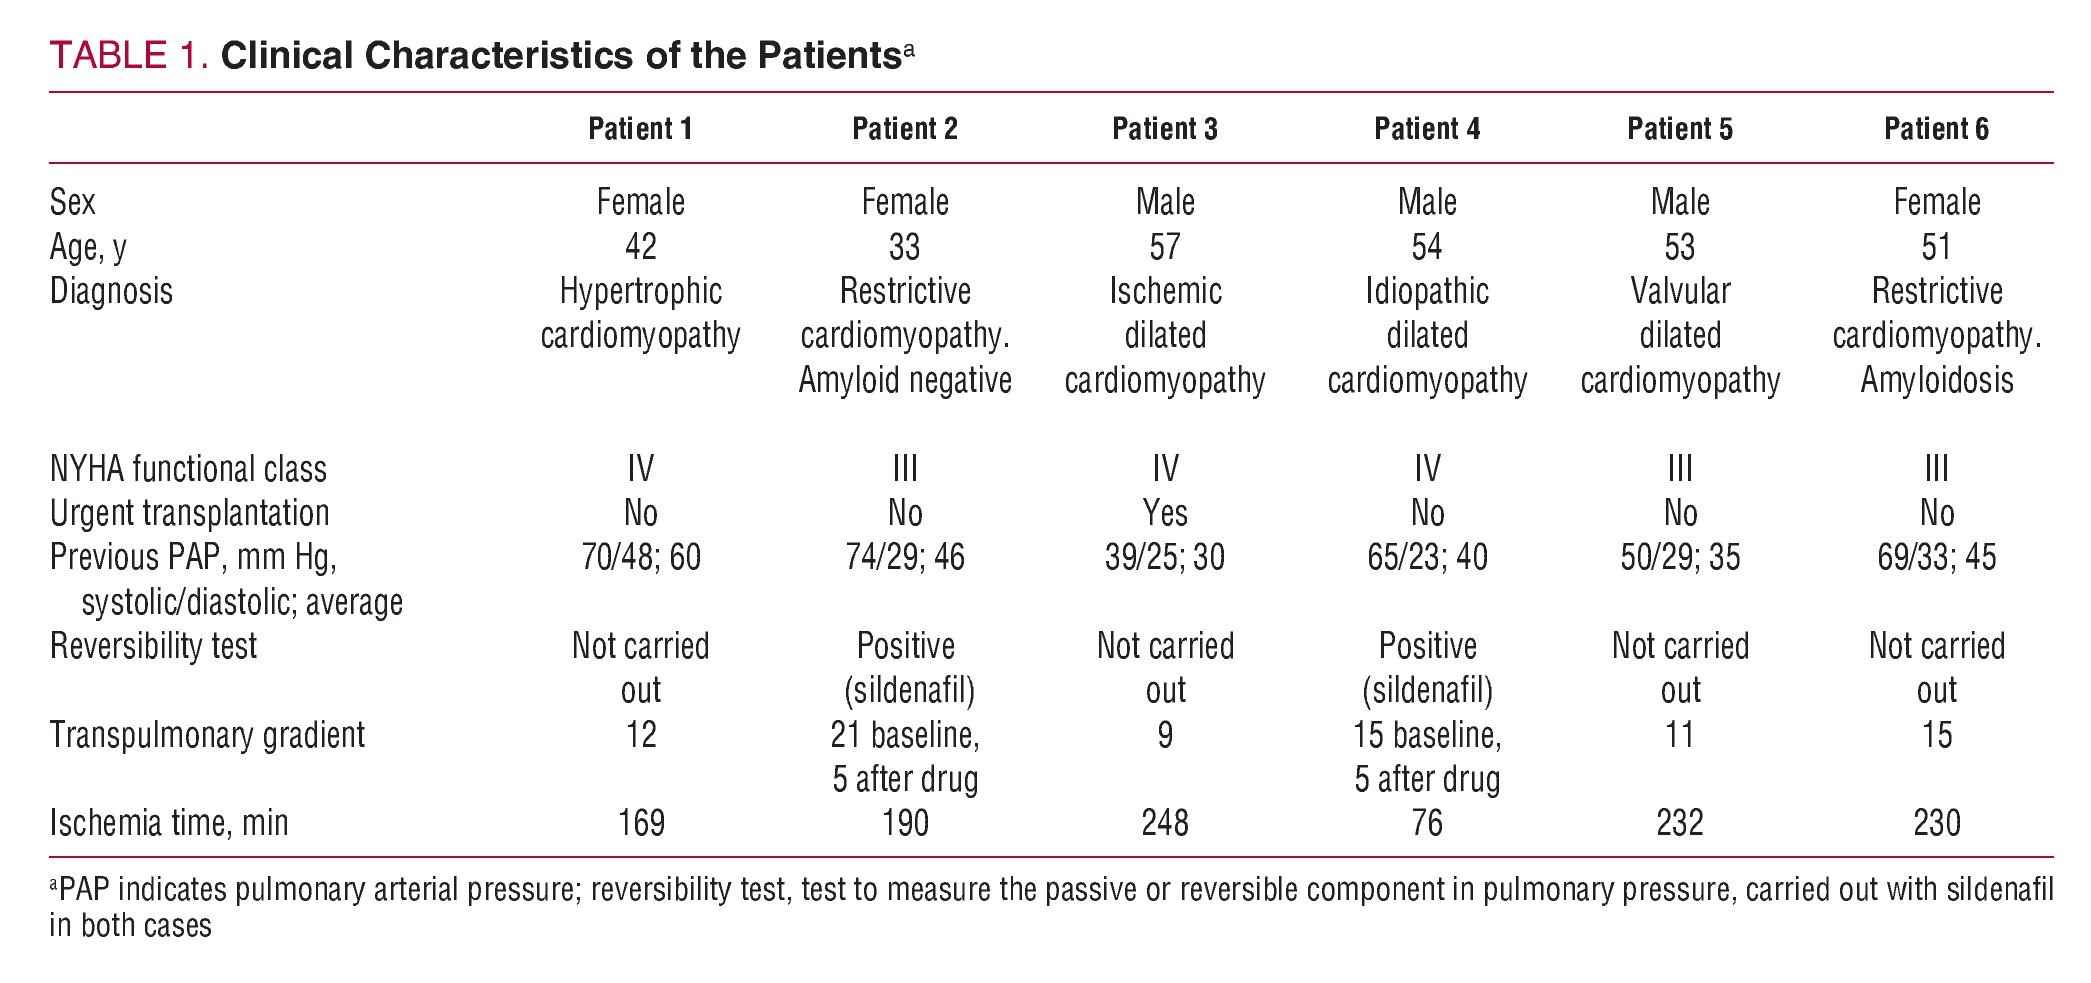2091x983 pixels.
Task: Click the 'Reversibility test' row label
Action: pyautogui.click(x=153, y=646)
